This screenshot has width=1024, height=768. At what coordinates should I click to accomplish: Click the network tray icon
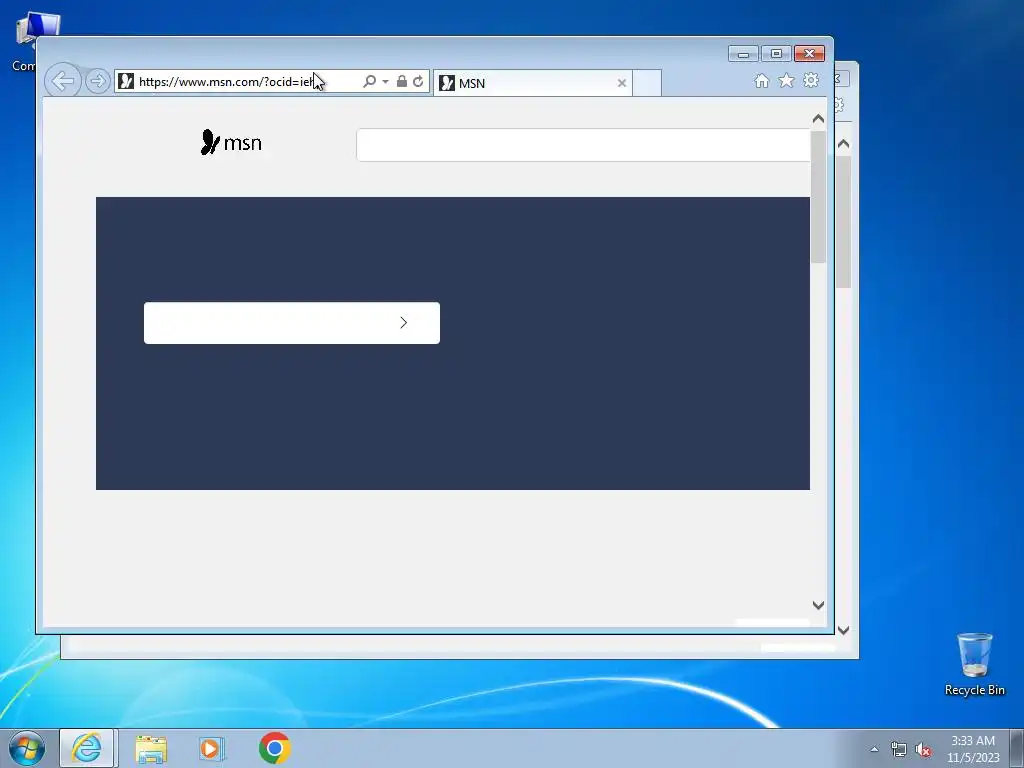(899, 750)
